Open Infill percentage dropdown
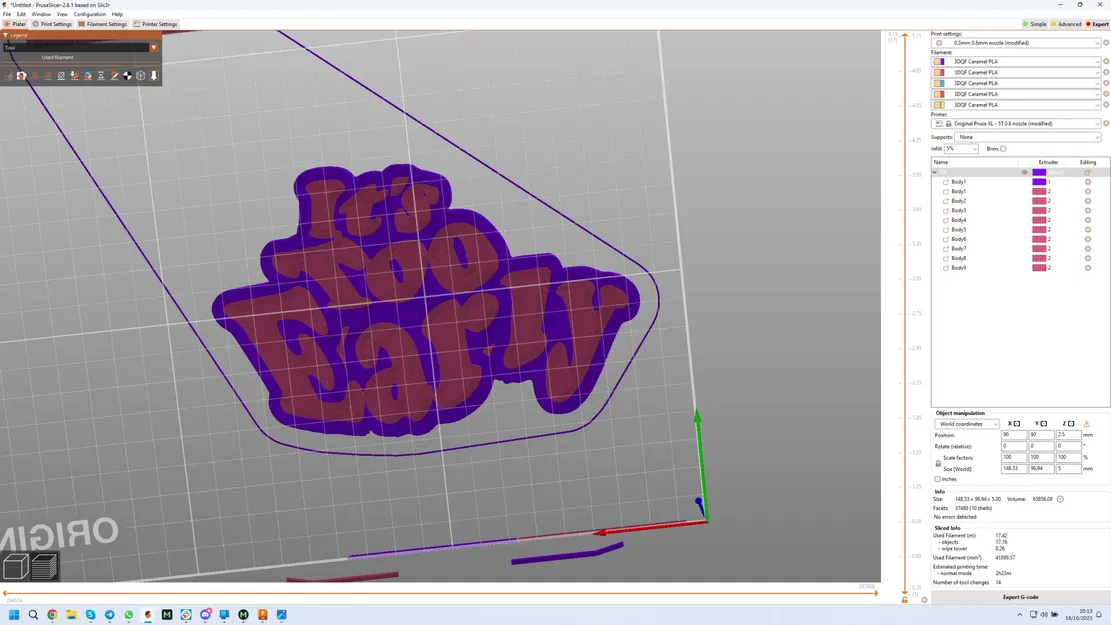Viewport: 1111px width, 625px height. 961,149
